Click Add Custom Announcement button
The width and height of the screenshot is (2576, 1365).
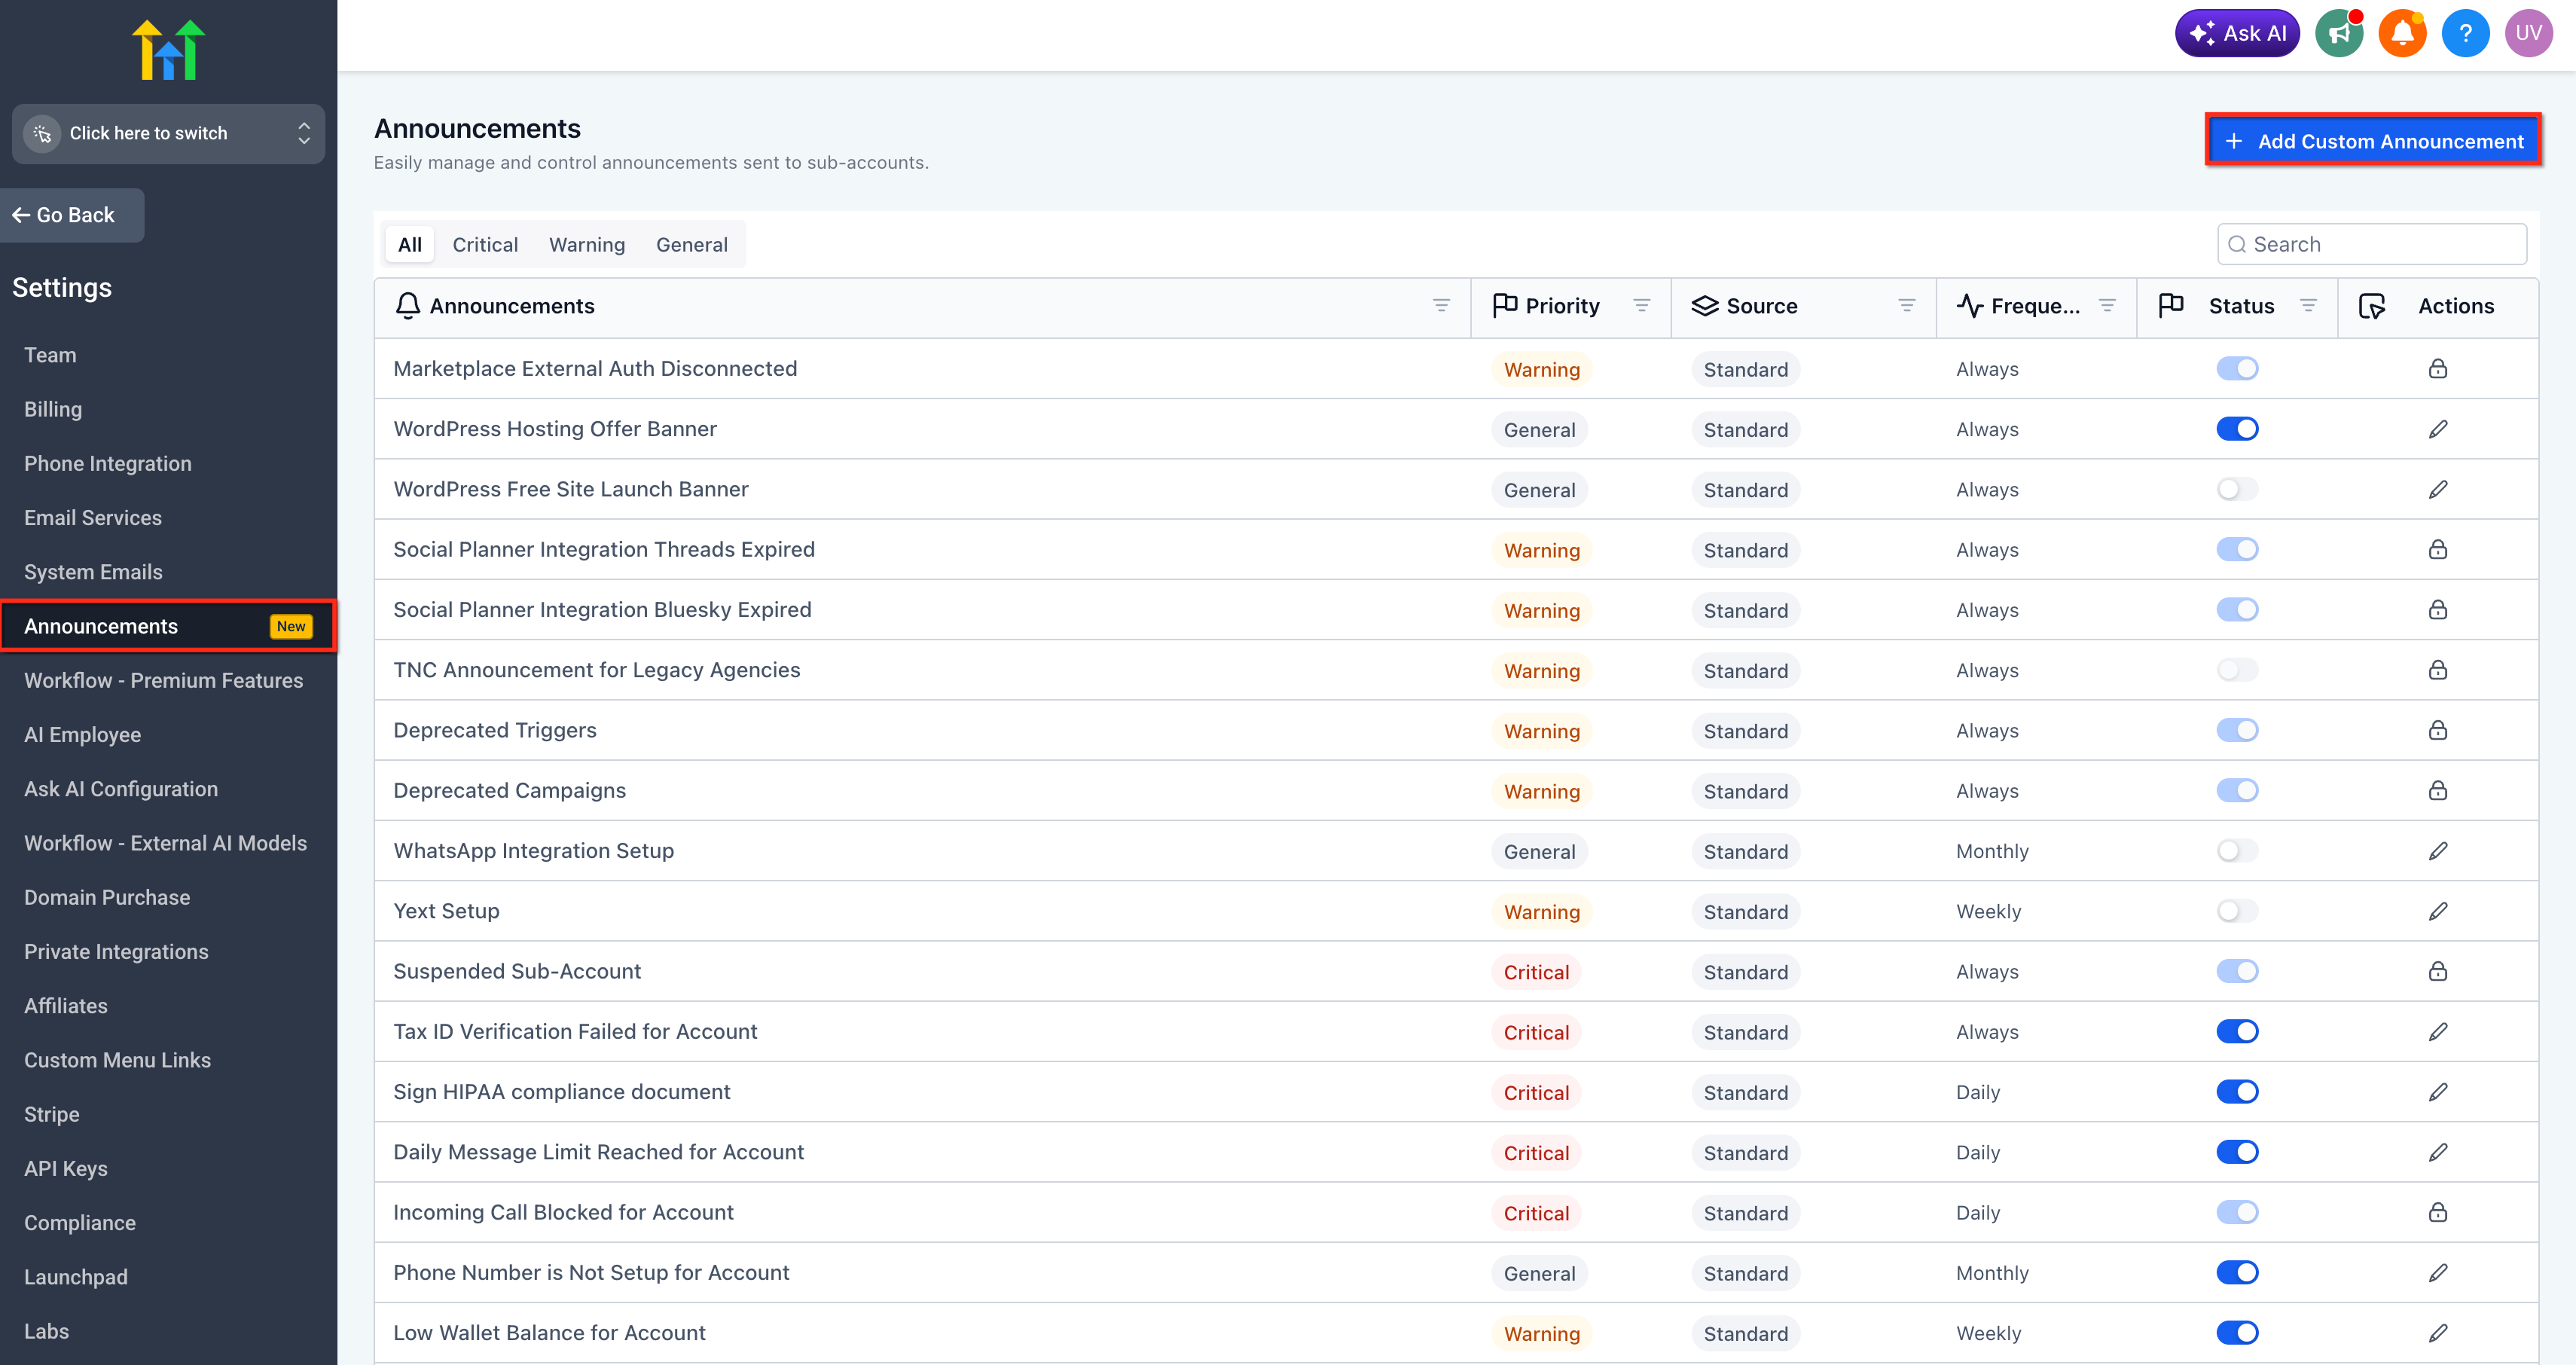pyautogui.click(x=2373, y=141)
